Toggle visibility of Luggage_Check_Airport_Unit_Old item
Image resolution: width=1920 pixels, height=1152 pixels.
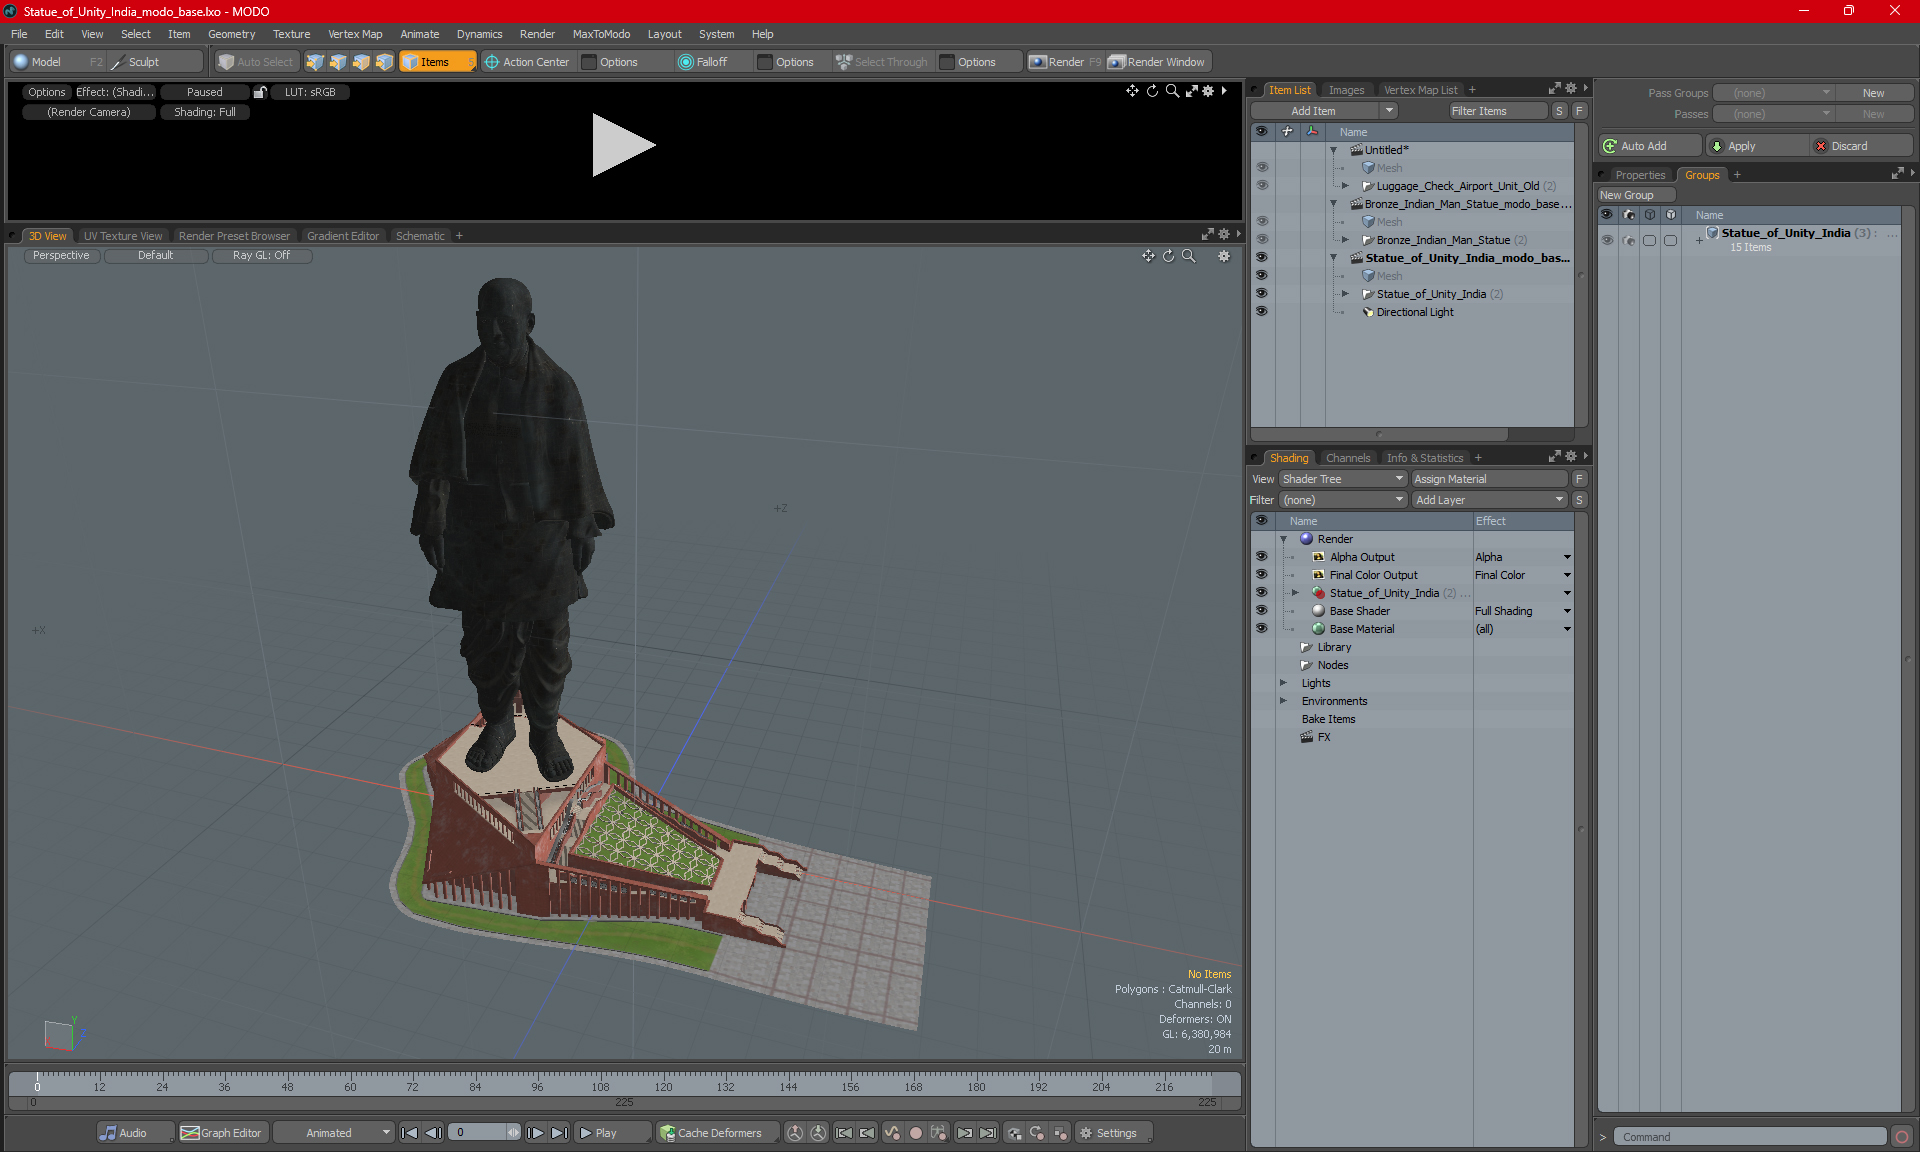point(1262,186)
